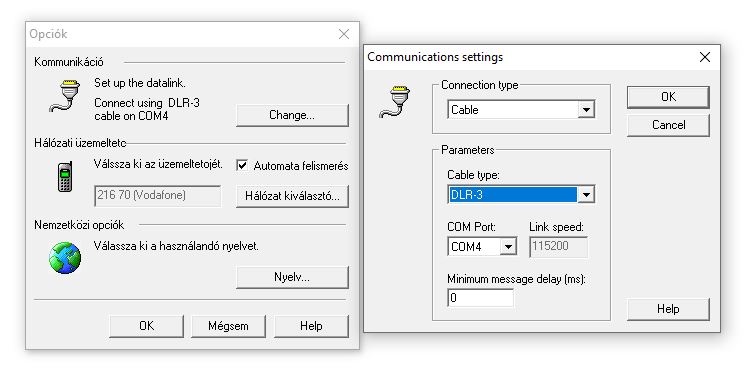Click the mobile phone icon under Hálózati üzemeltető

(65, 177)
